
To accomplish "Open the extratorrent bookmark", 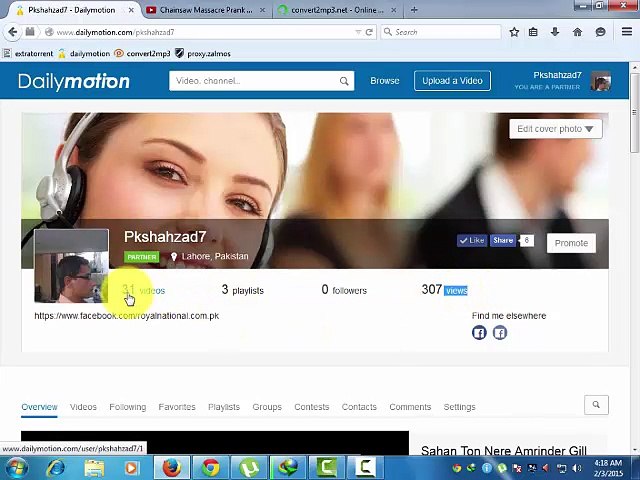I will pos(29,53).
